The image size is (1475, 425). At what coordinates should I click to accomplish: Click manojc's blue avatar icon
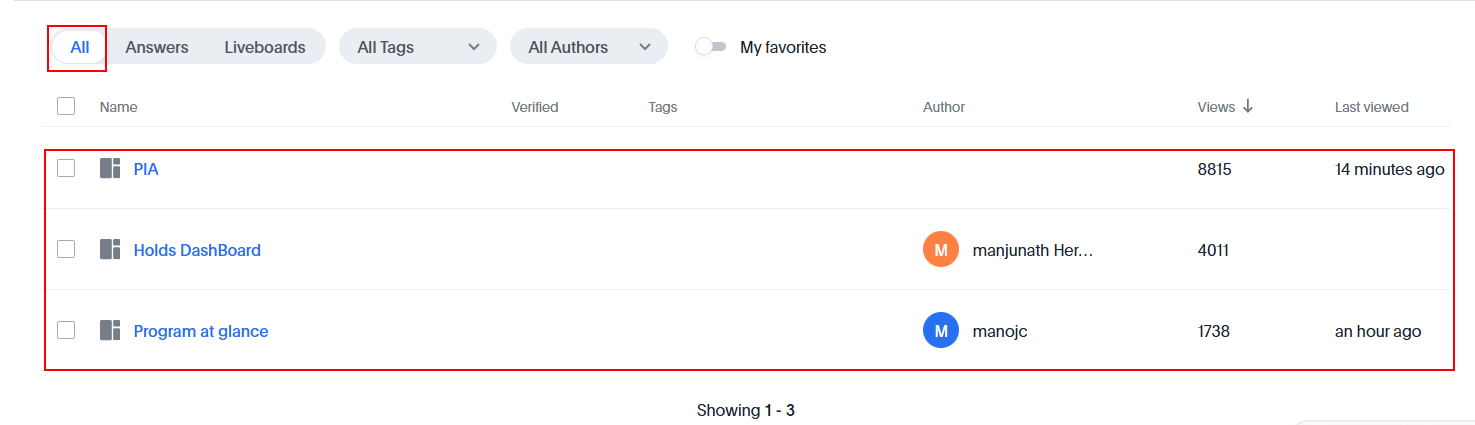click(x=941, y=331)
